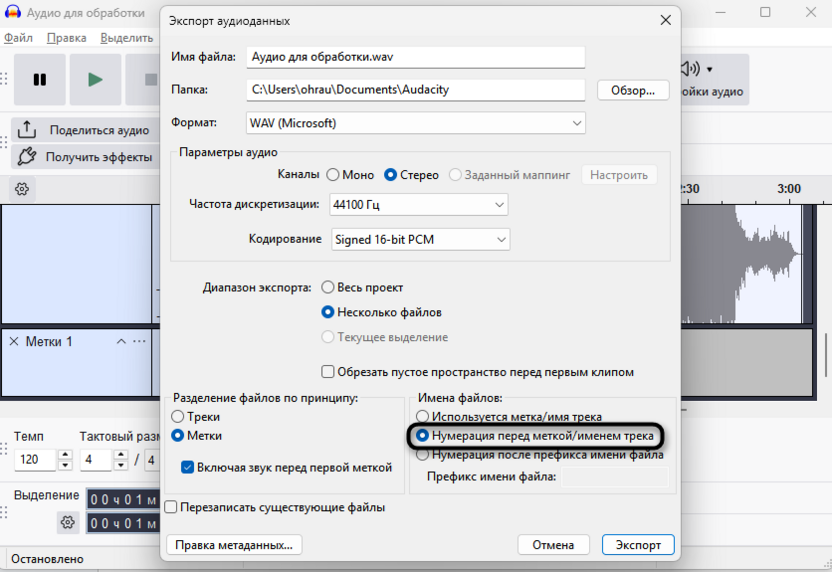Close the Метки 1 label track

coord(14,341)
